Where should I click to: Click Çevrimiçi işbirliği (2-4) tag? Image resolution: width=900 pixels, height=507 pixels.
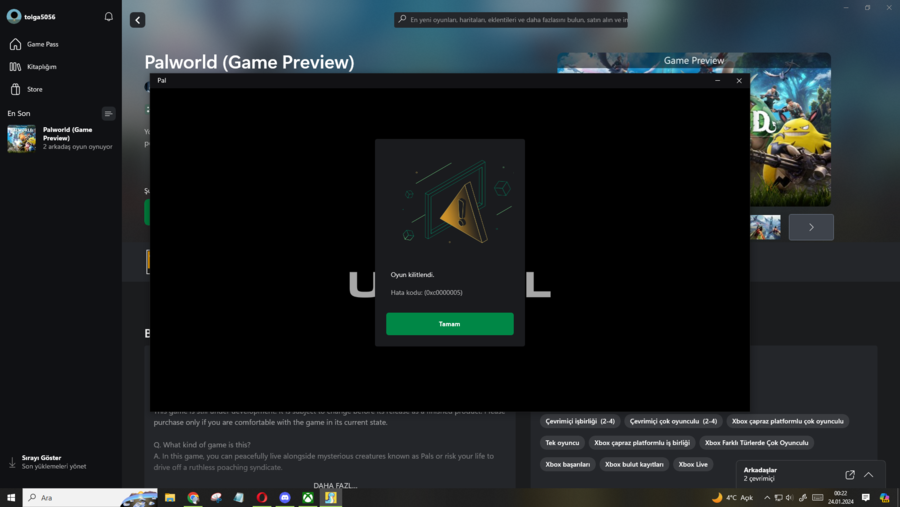click(x=580, y=421)
